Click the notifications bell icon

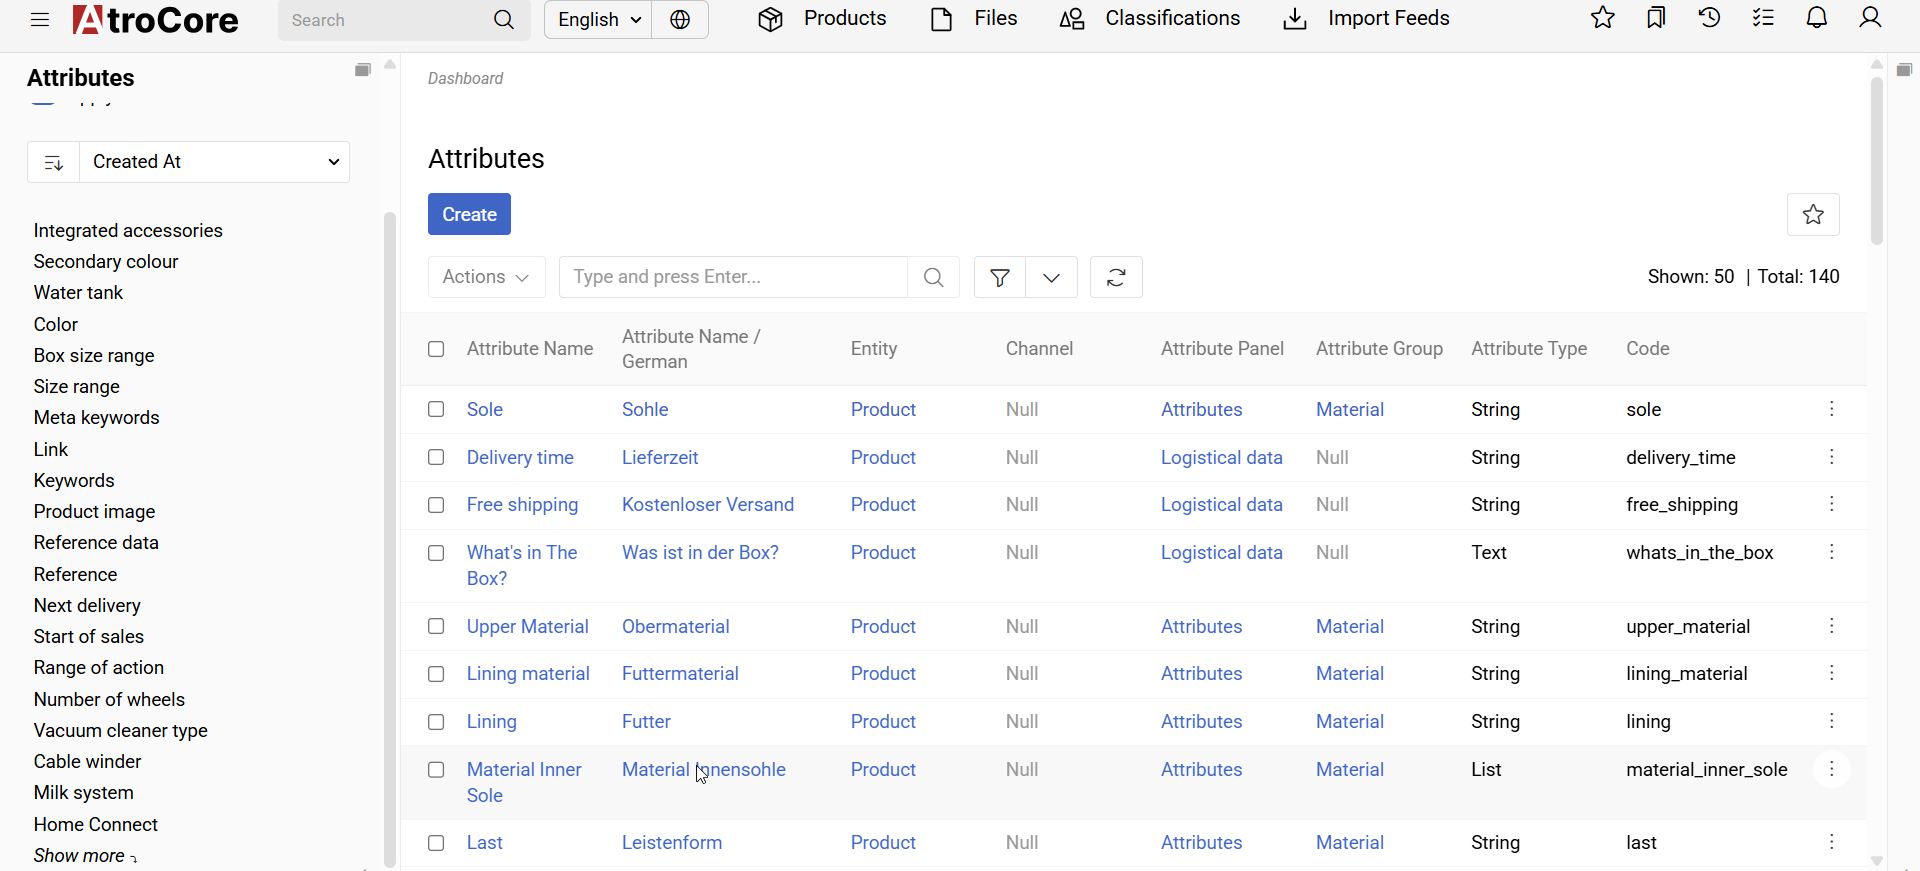coord(1817,19)
